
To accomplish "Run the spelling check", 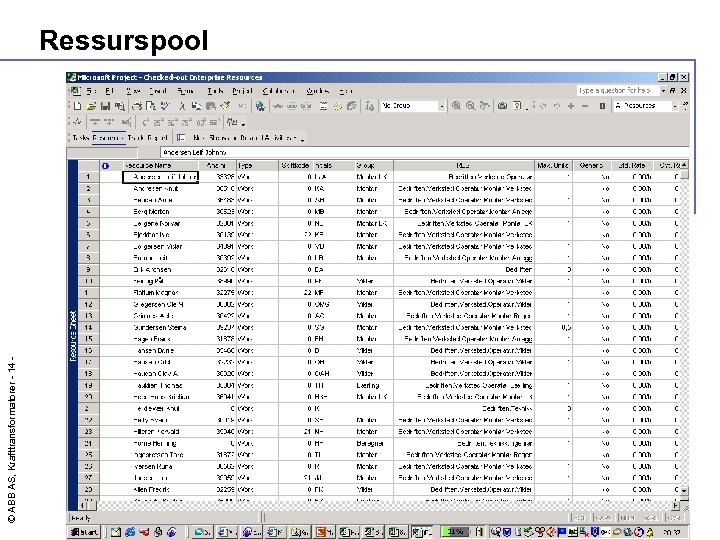I will tap(165, 106).
